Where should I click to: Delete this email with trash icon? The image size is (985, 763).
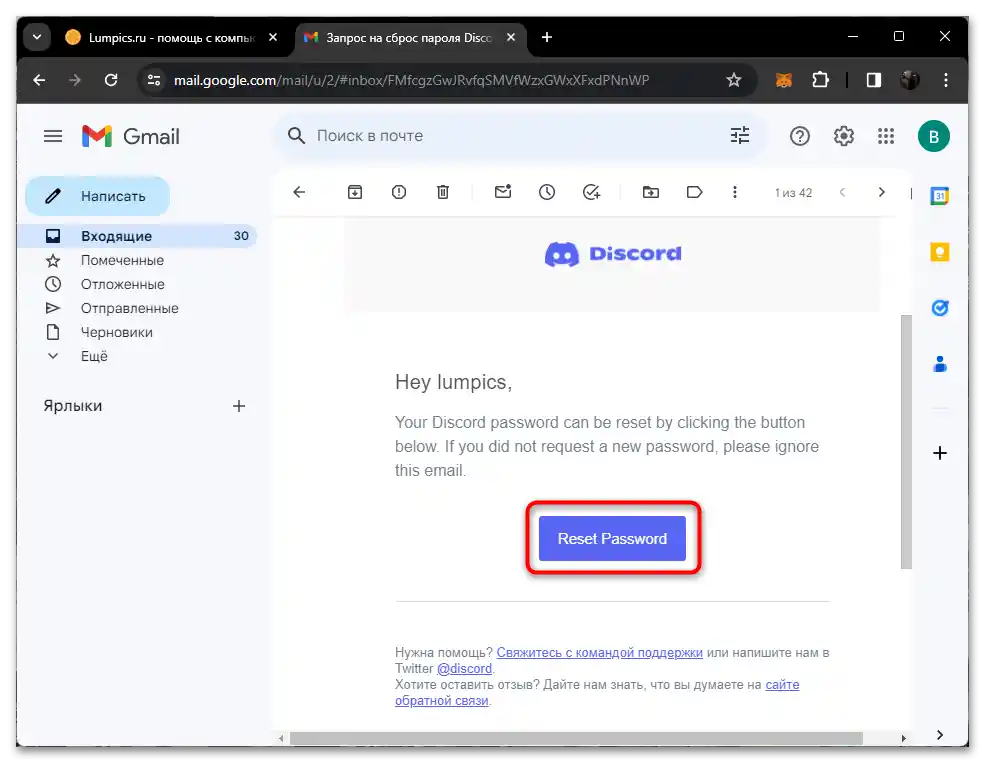coord(443,192)
